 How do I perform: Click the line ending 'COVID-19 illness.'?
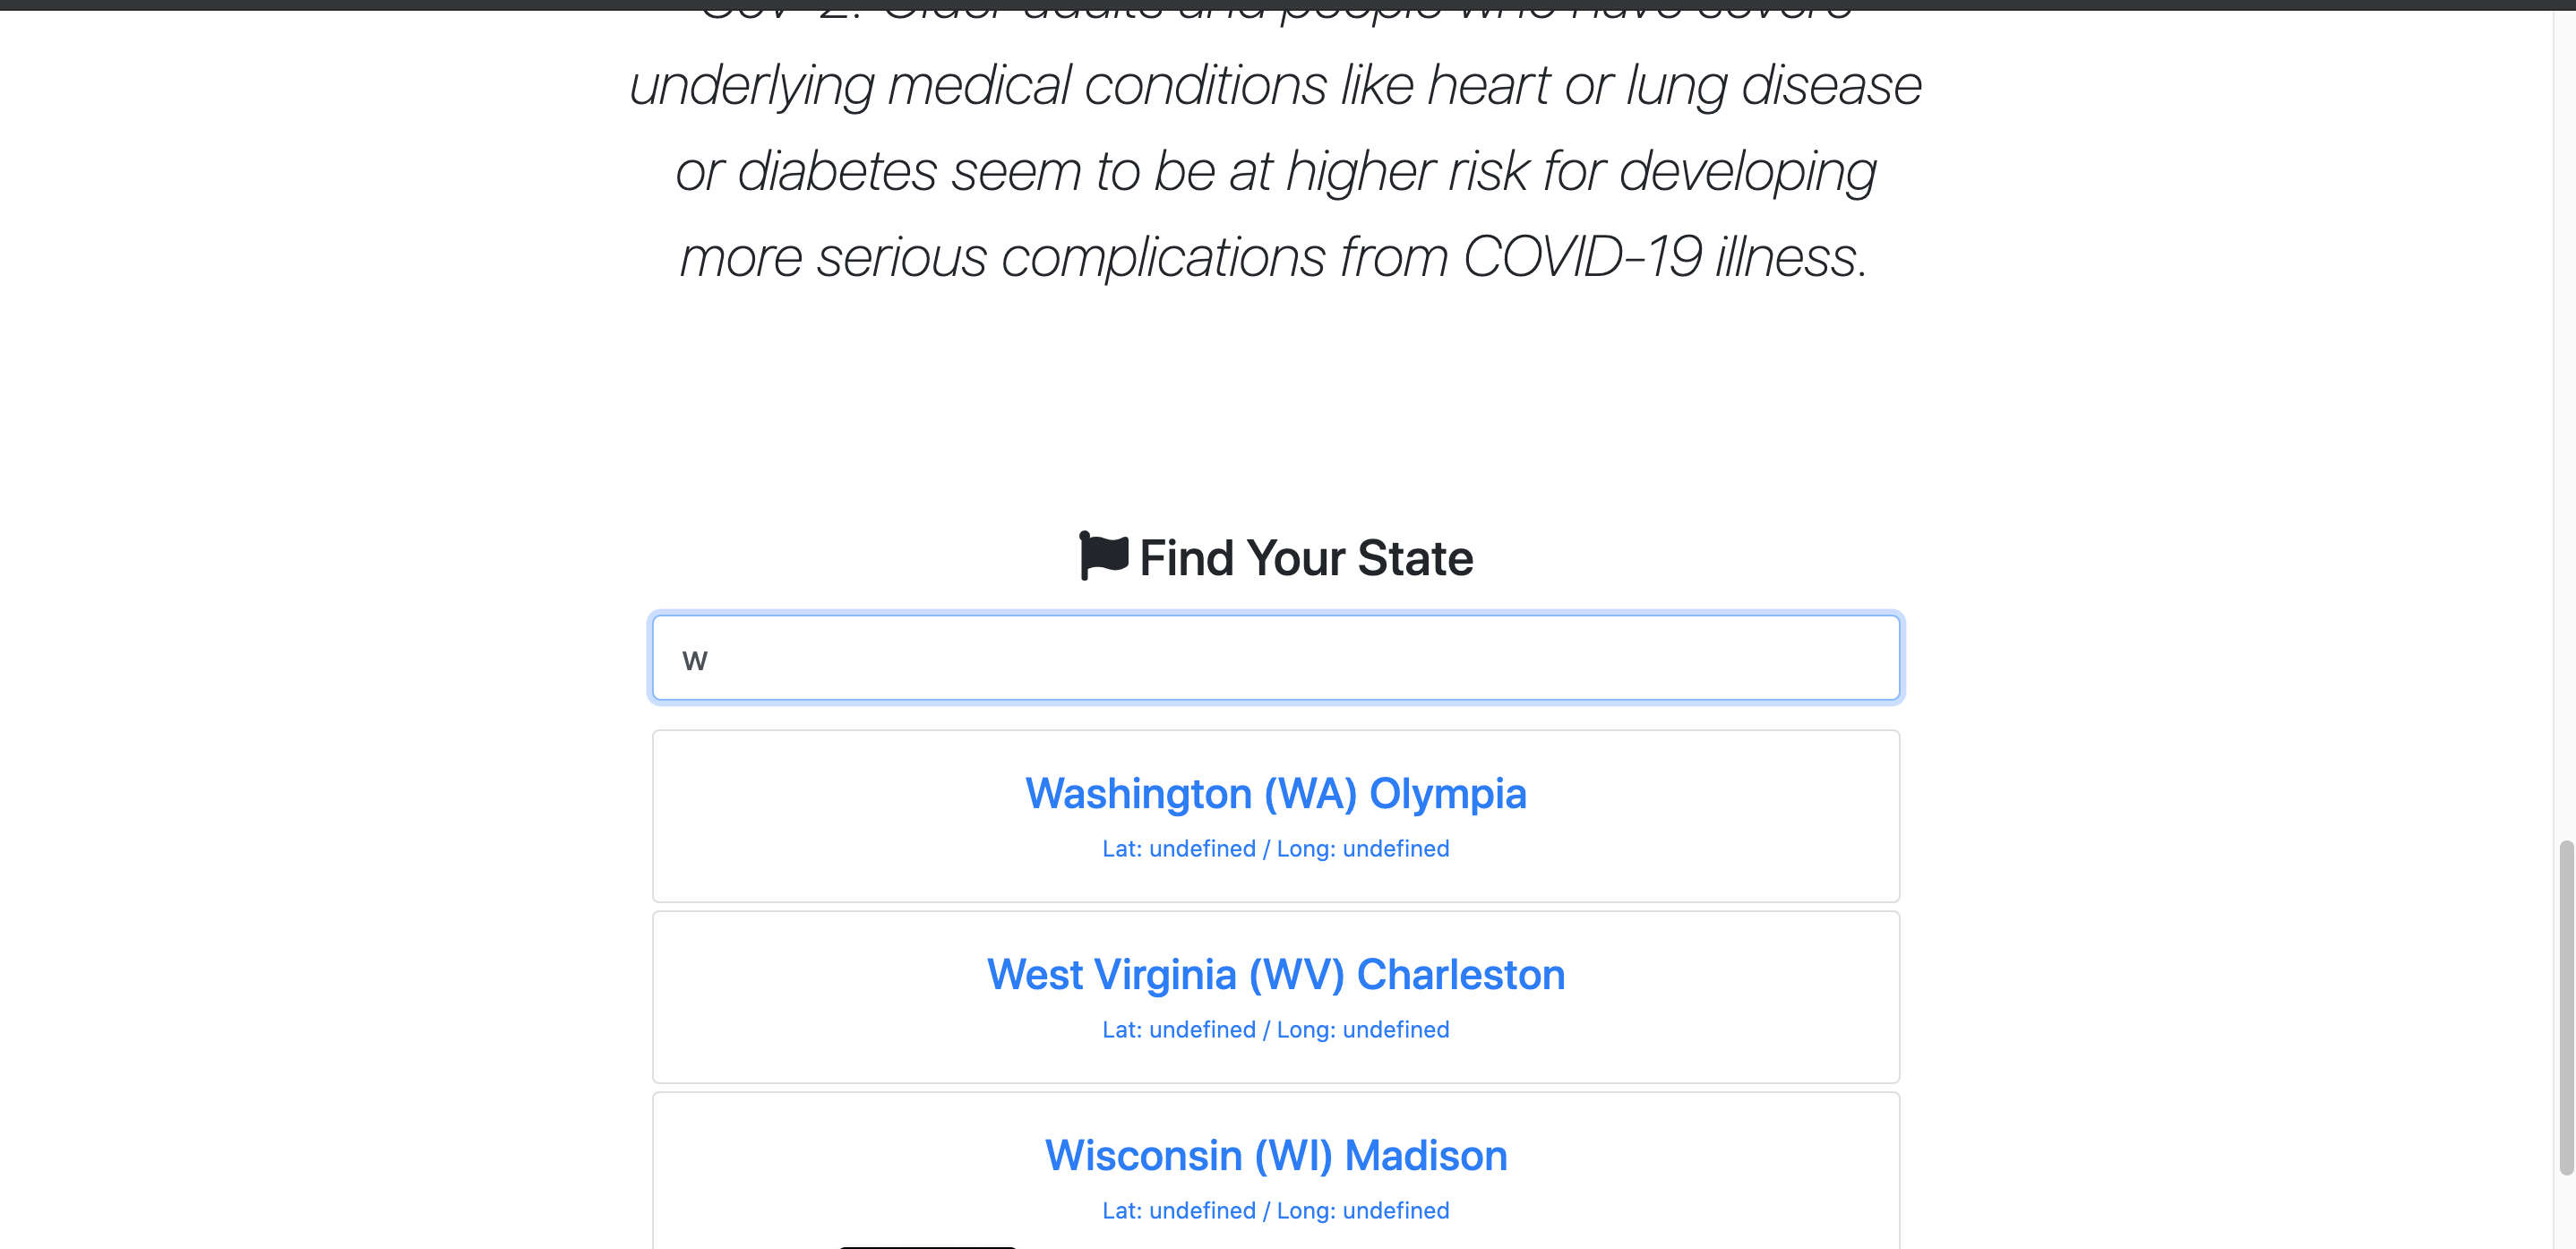[x=1275, y=258]
